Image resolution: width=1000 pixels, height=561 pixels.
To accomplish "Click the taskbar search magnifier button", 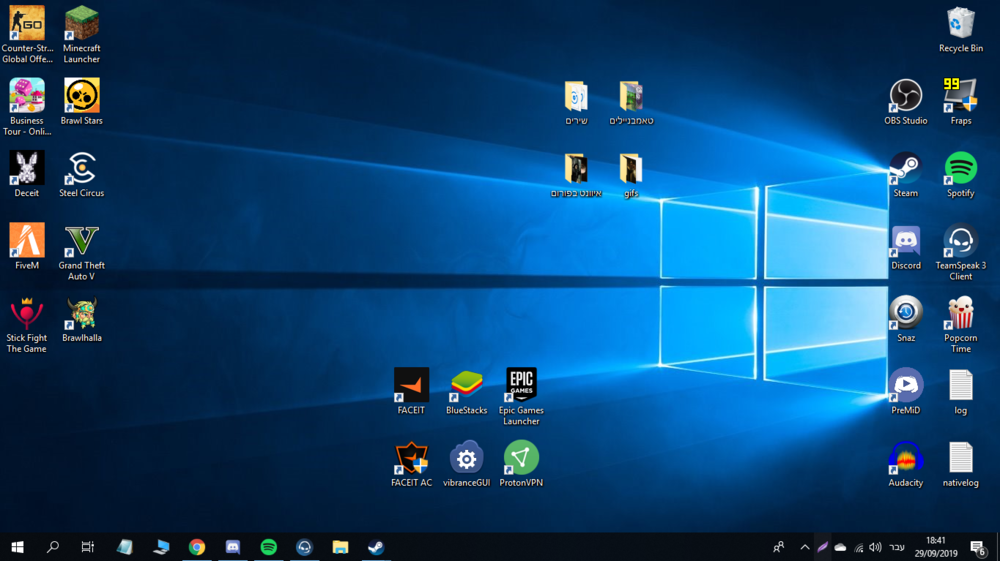I will point(53,547).
